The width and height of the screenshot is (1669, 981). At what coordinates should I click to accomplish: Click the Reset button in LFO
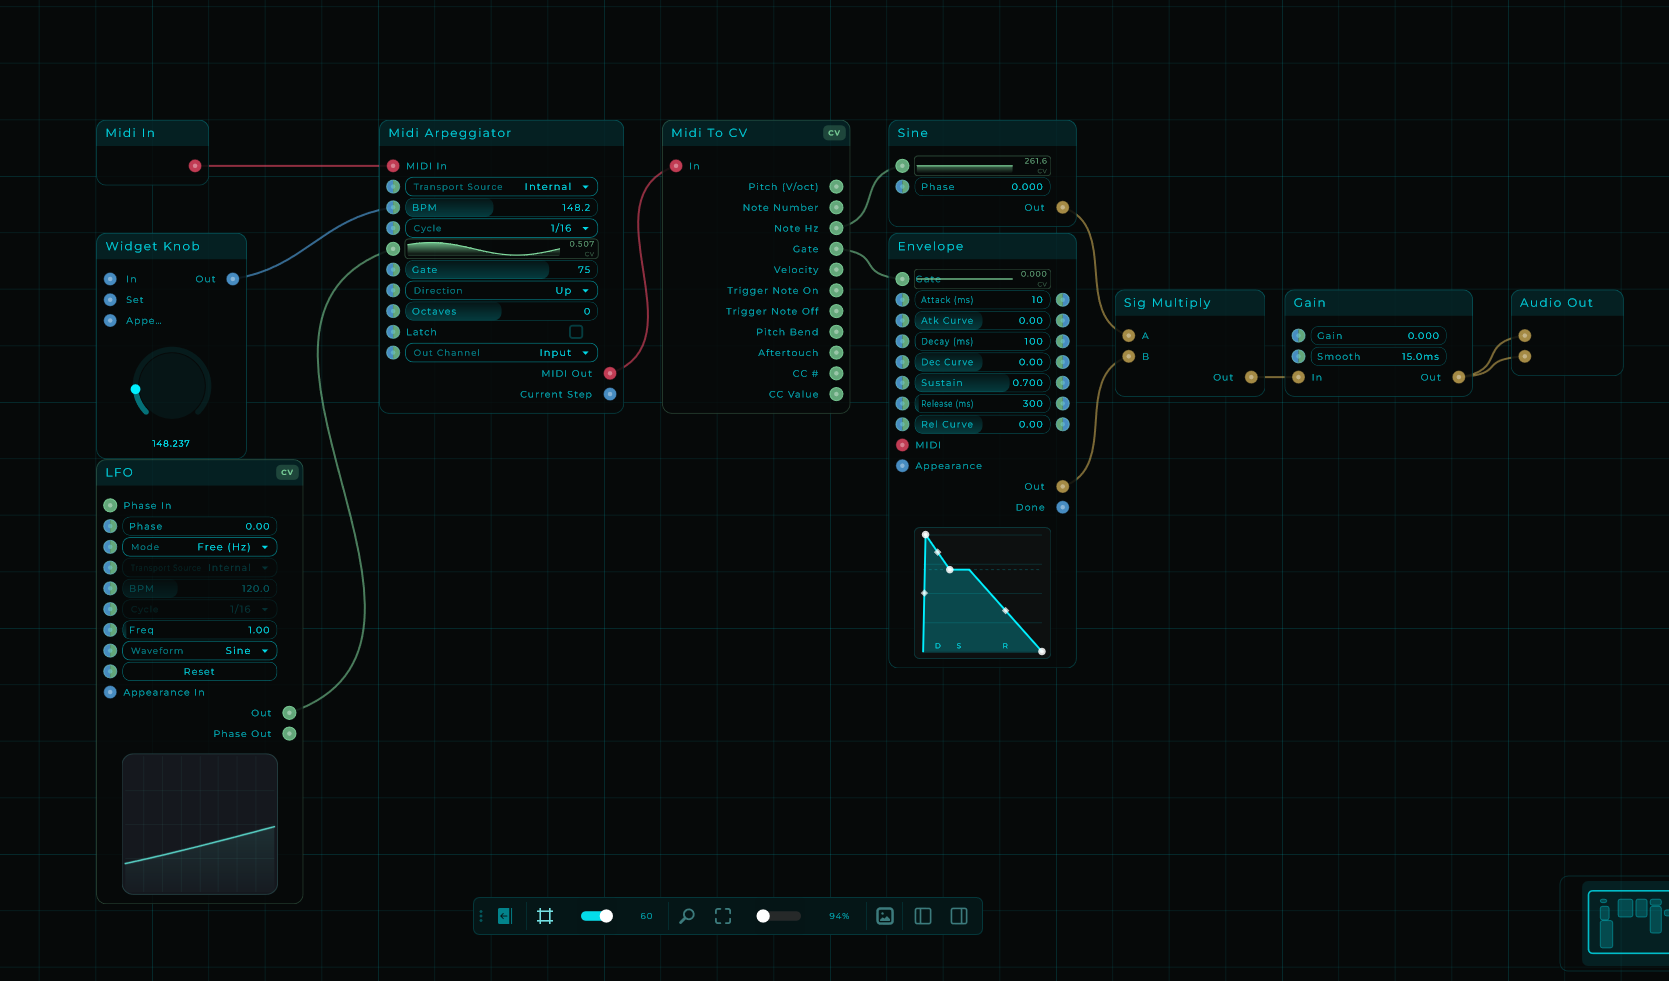199,672
